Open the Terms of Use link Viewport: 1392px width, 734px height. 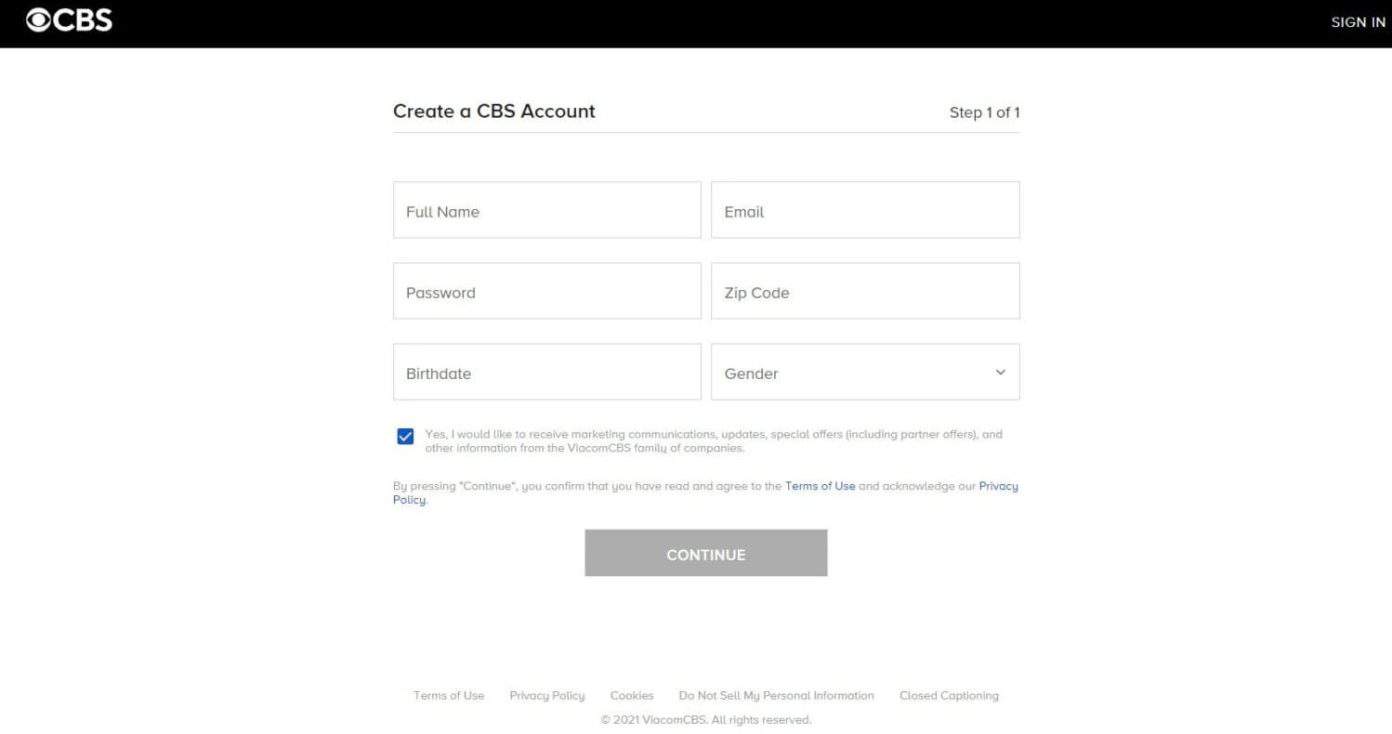820,486
